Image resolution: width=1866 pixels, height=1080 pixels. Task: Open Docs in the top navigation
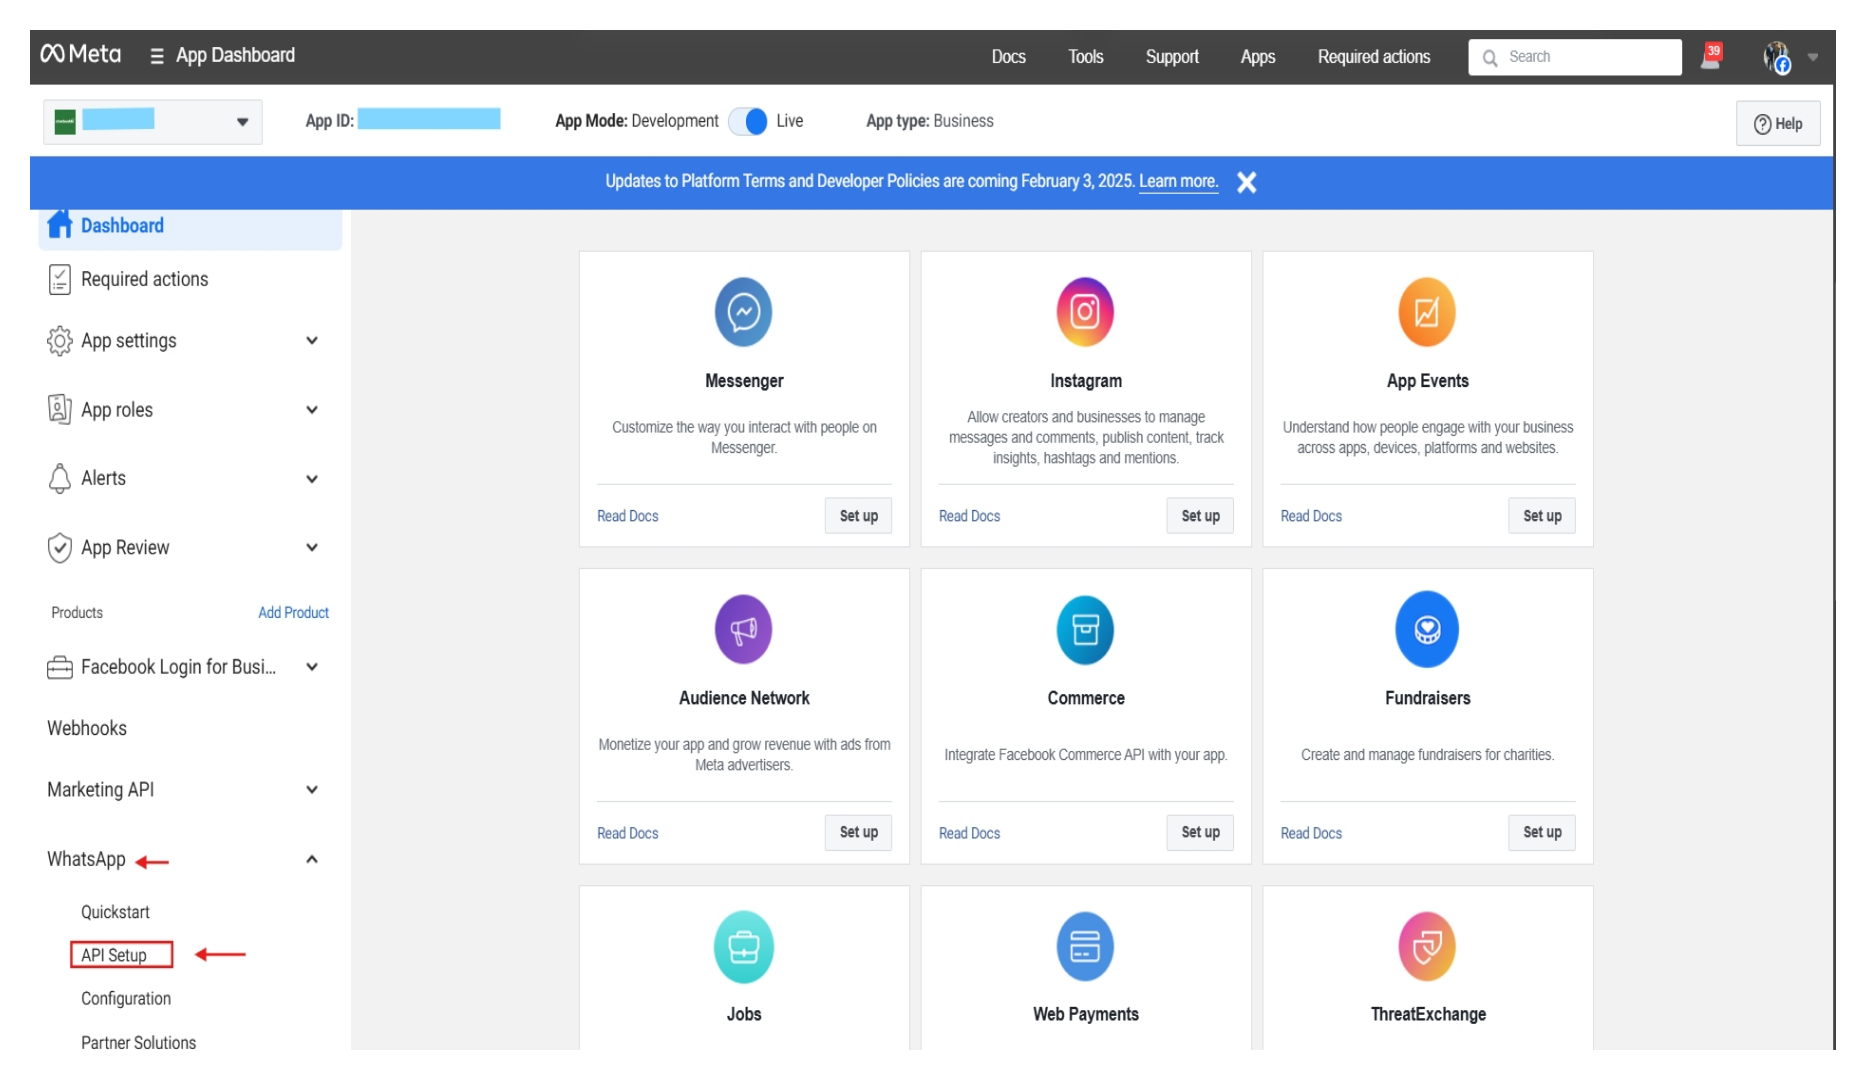click(1008, 57)
